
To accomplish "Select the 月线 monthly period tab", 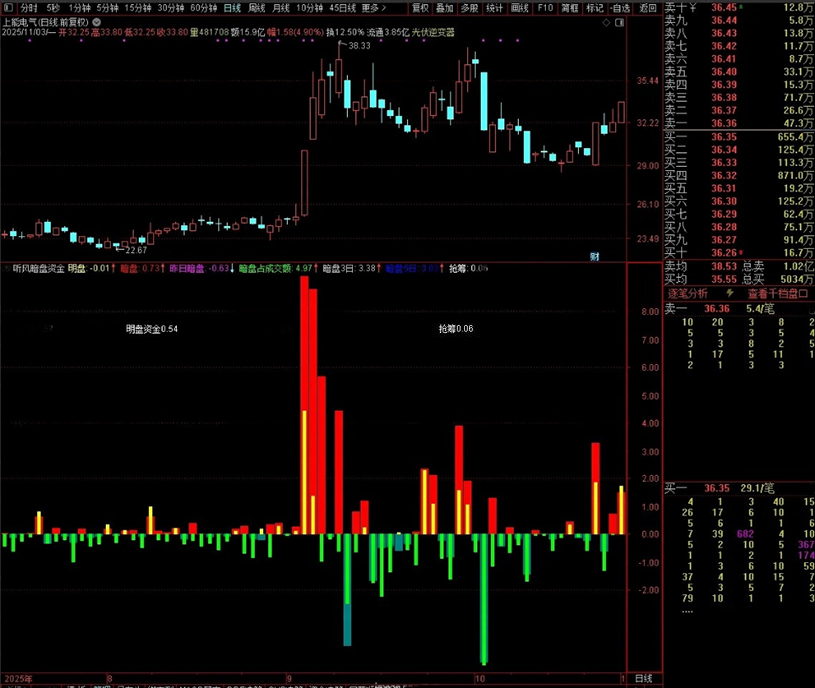I will click(281, 8).
